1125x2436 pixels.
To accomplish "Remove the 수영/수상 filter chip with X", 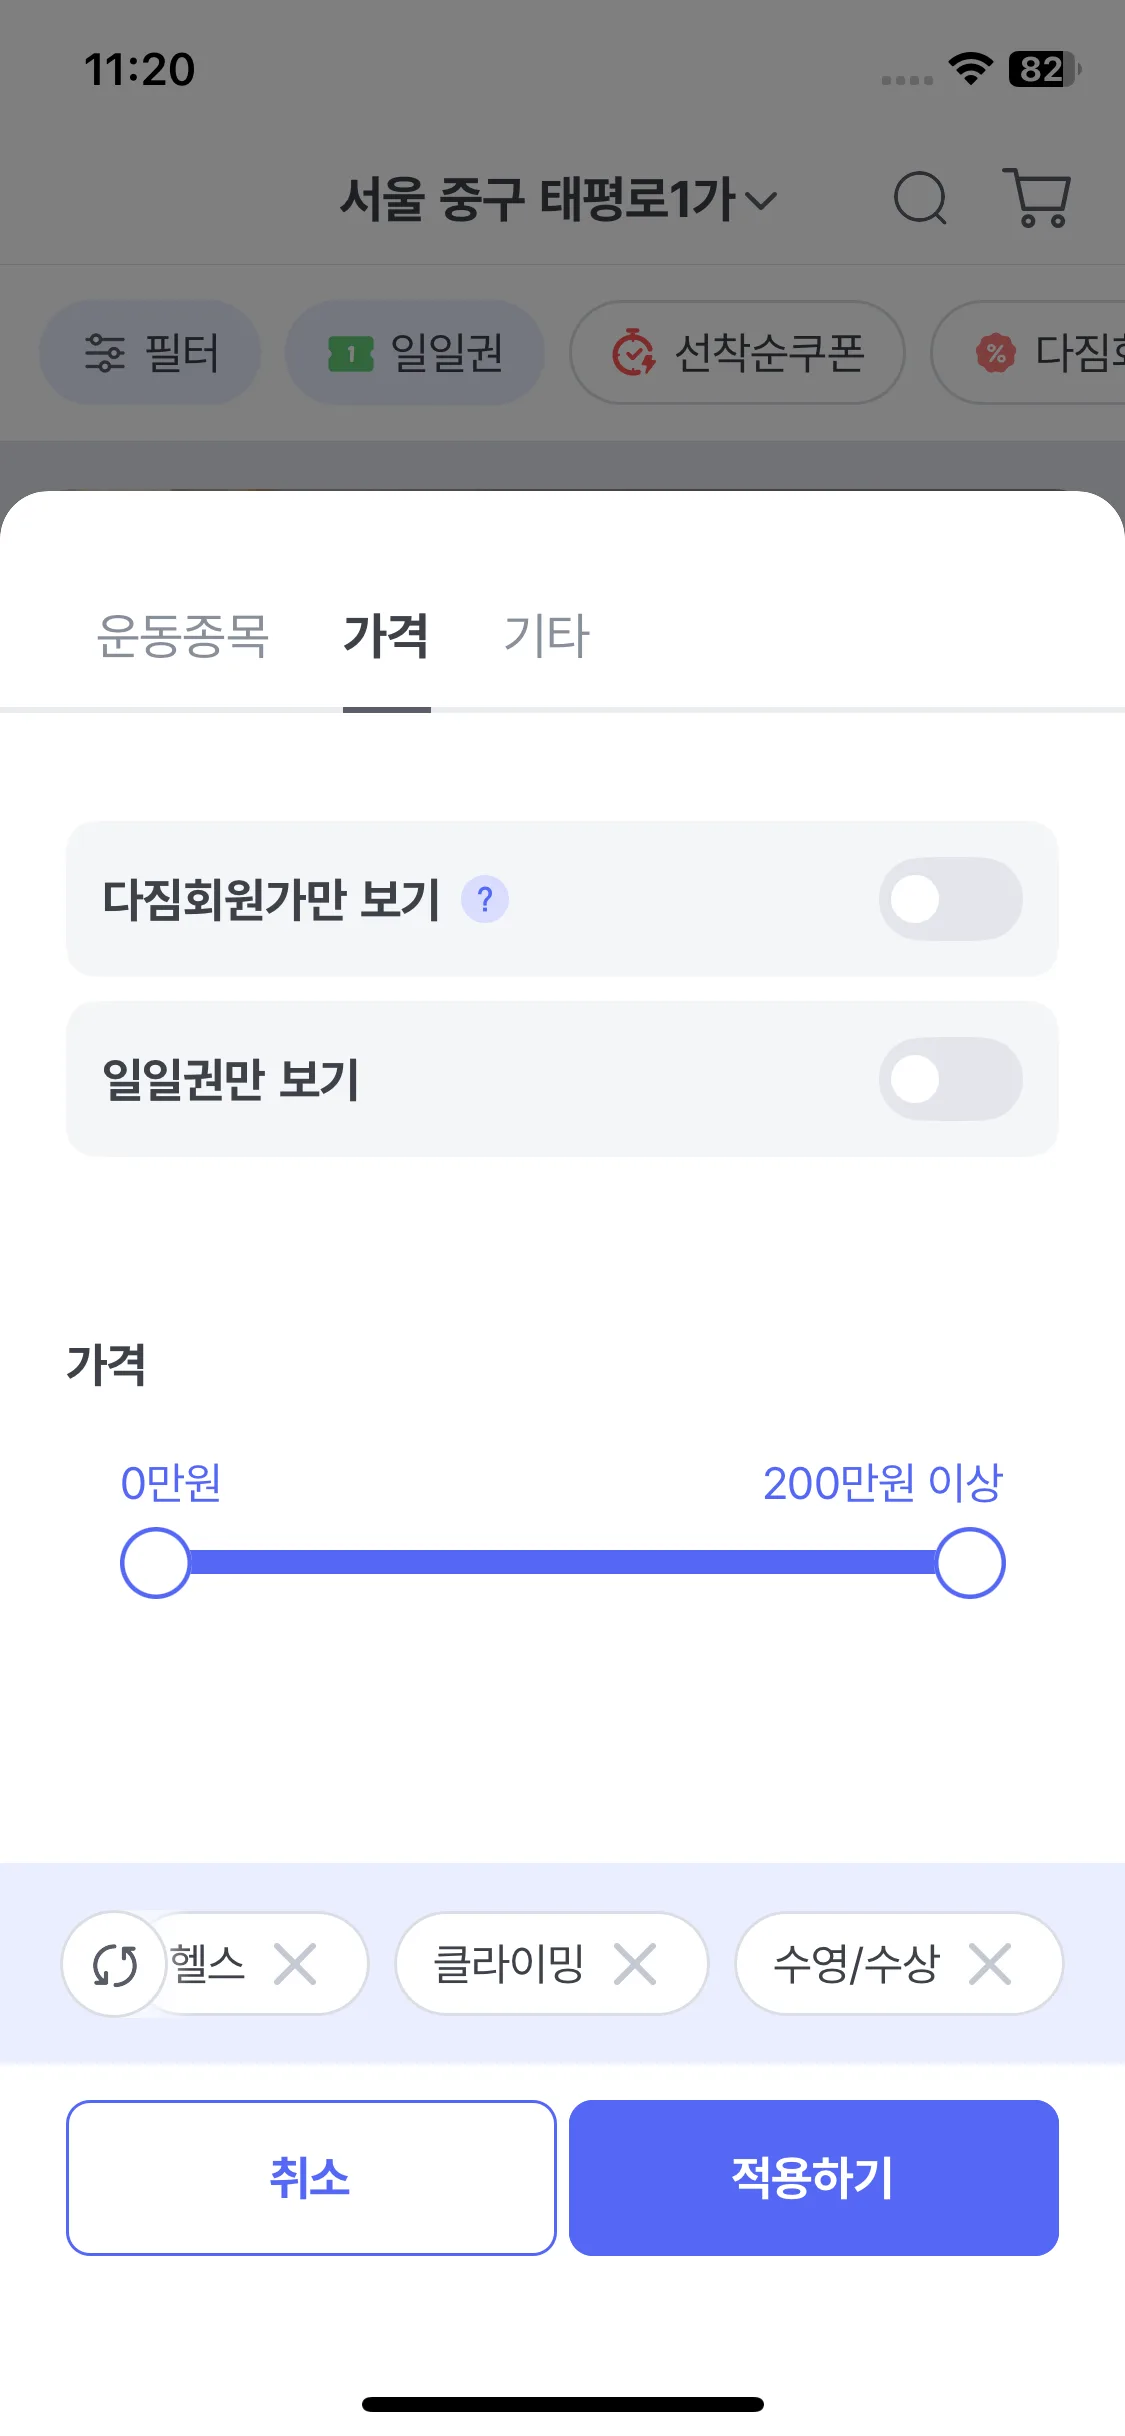I will pyautogui.click(x=990, y=1965).
